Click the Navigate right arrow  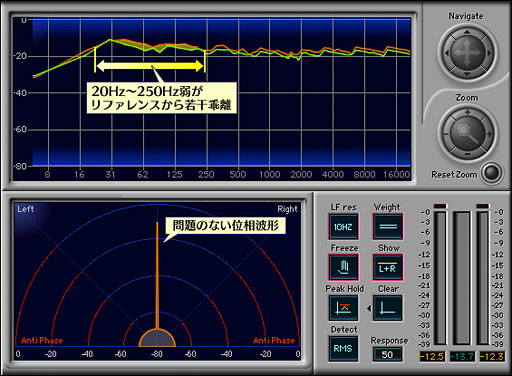pyautogui.click(x=489, y=53)
